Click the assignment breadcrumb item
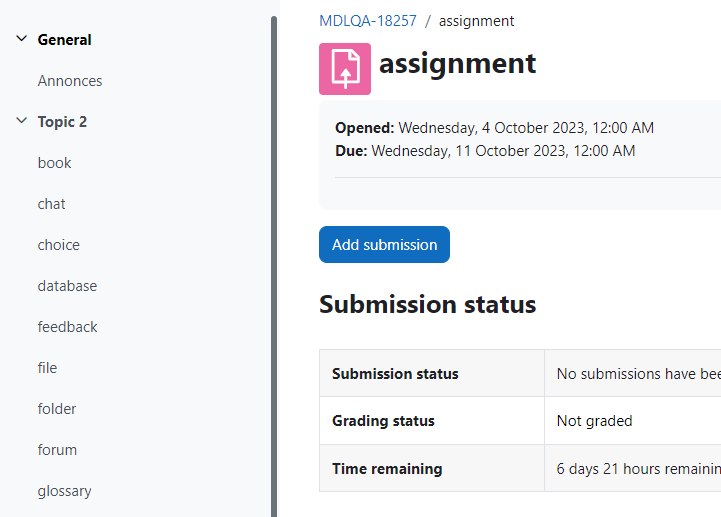 476,21
